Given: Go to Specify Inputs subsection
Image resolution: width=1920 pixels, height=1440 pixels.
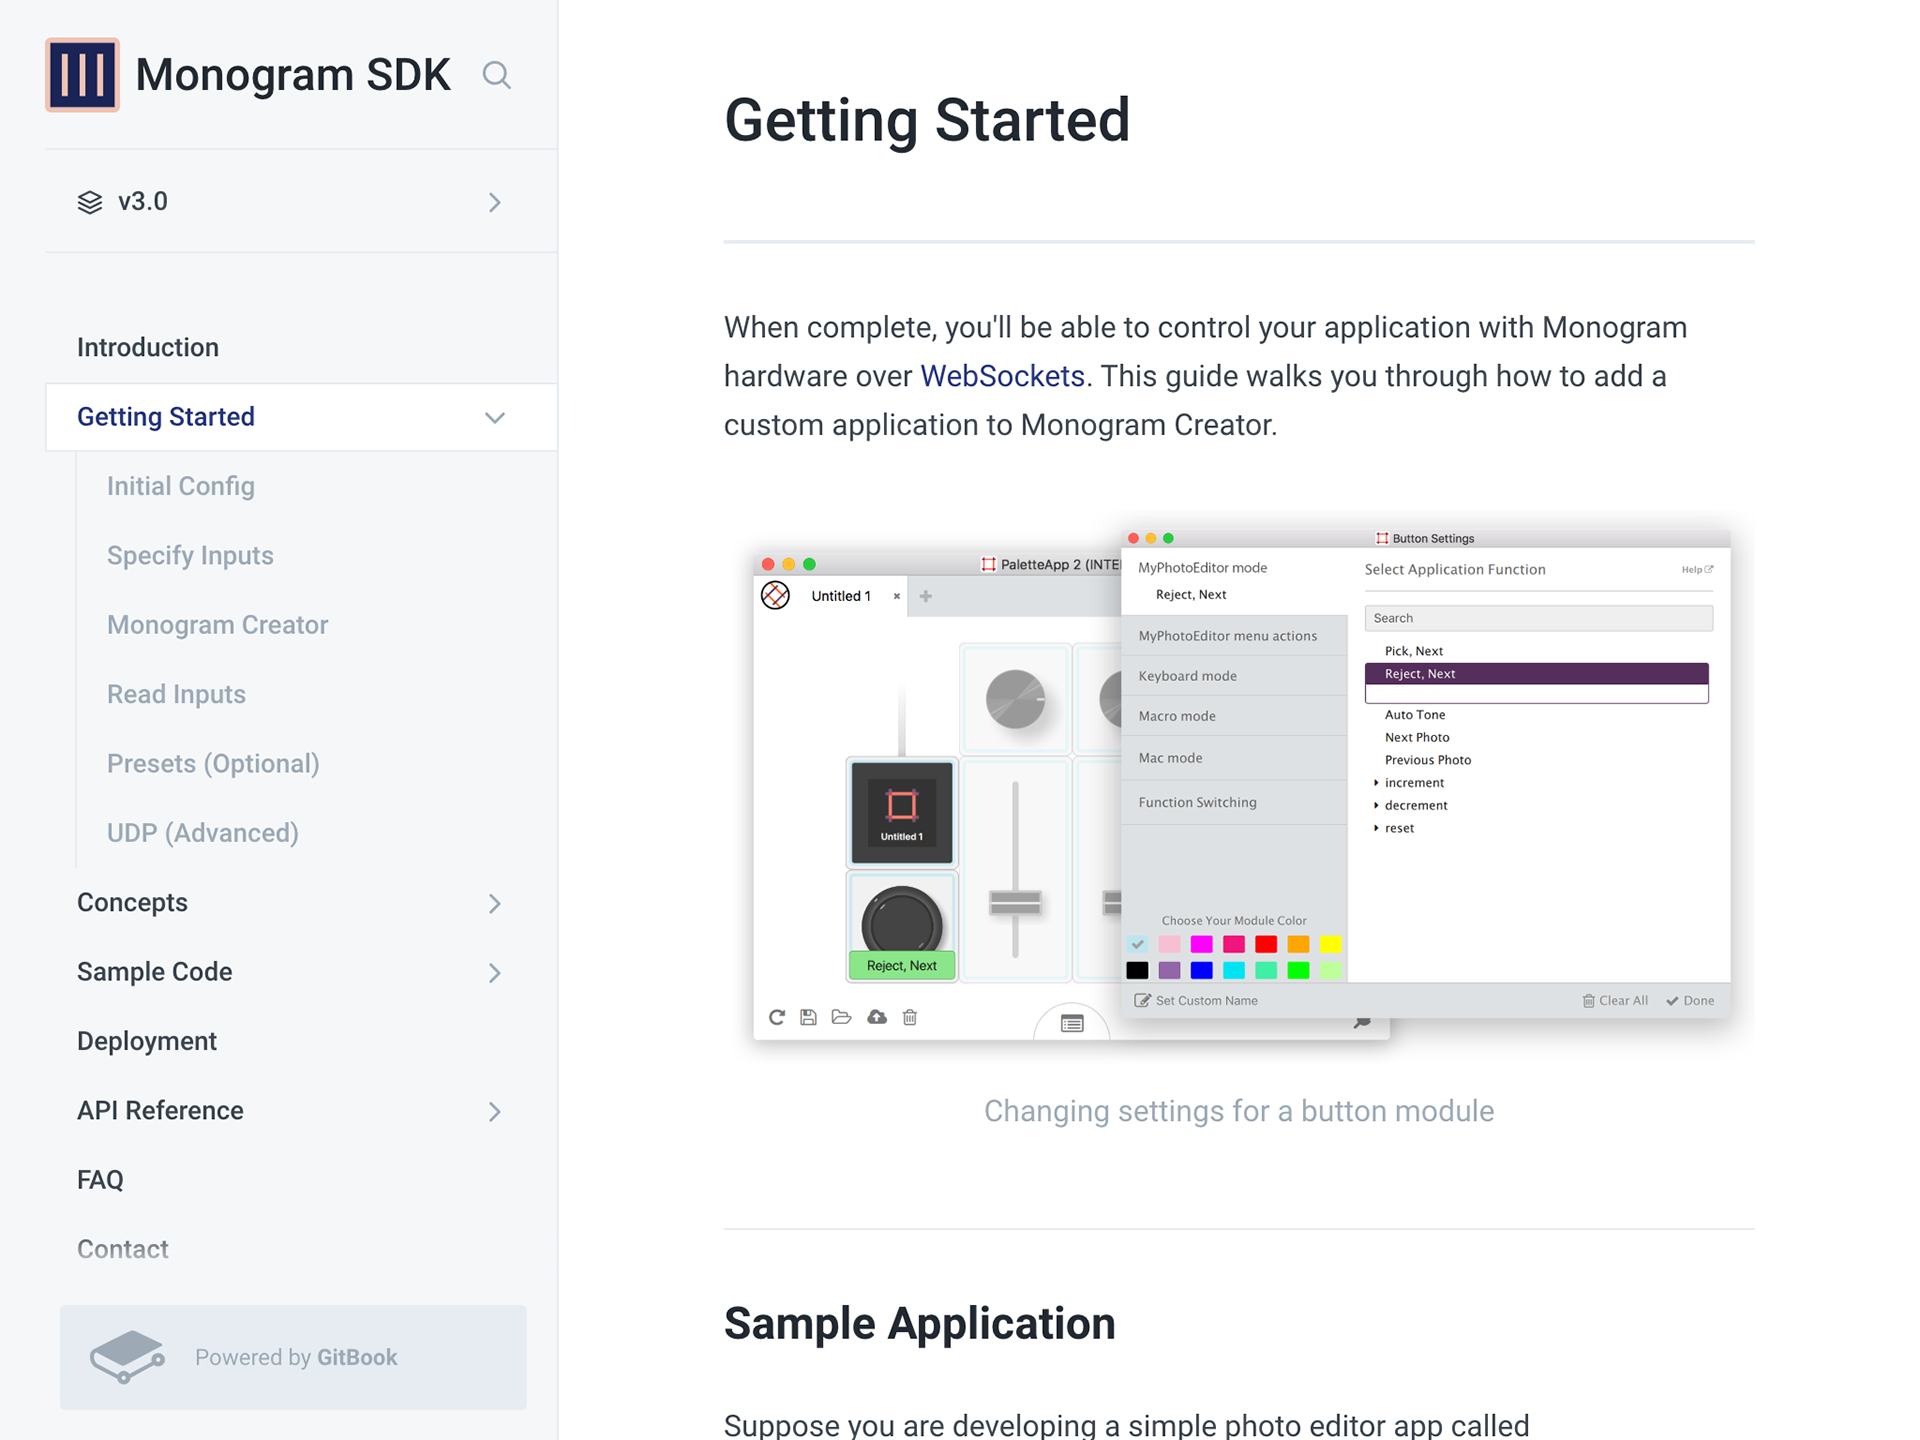Looking at the screenshot, I should pos(190,555).
